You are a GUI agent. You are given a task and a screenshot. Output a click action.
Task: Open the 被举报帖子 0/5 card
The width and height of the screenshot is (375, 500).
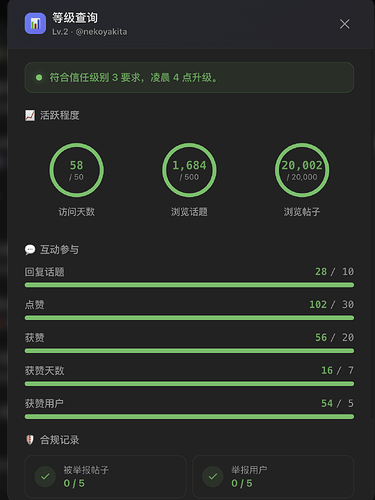coord(105,477)
